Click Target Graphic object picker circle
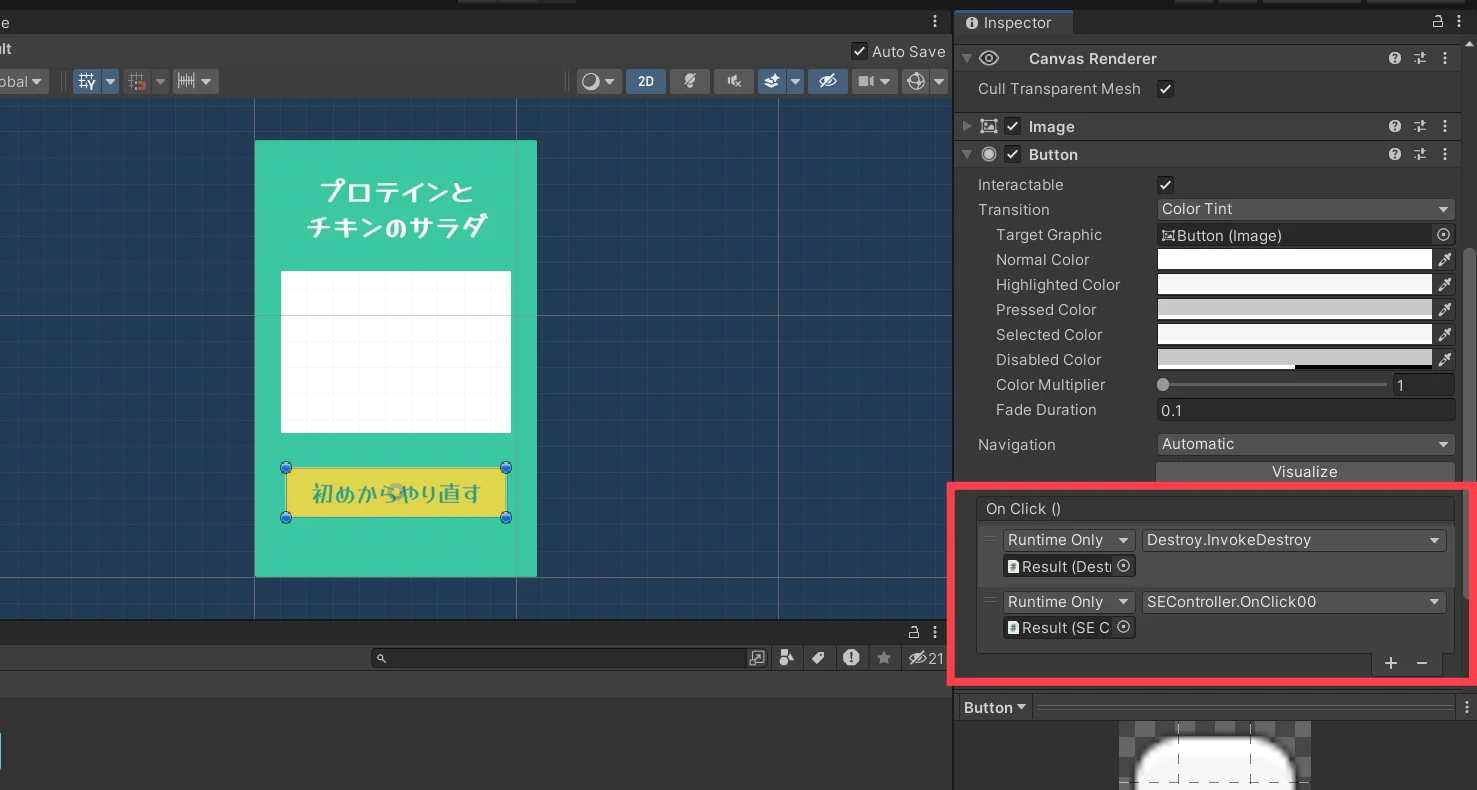Screen dimensions: 1477x790 [x=1443, y=235]
